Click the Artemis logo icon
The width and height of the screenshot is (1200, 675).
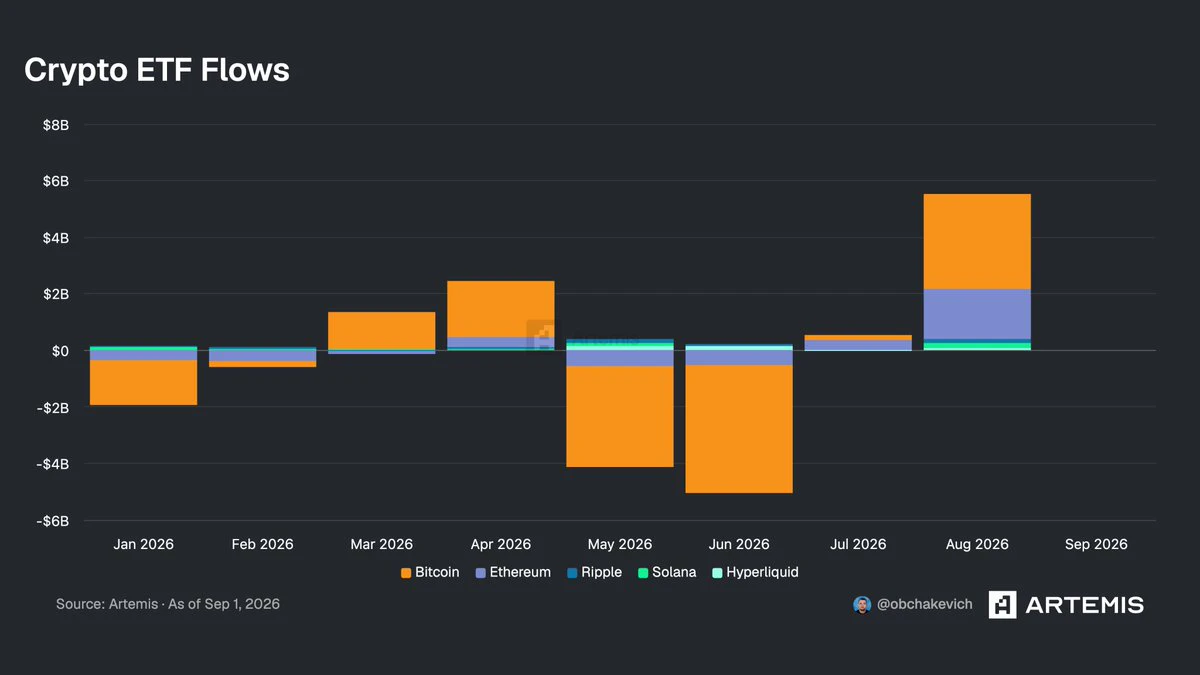(1002, 604)
